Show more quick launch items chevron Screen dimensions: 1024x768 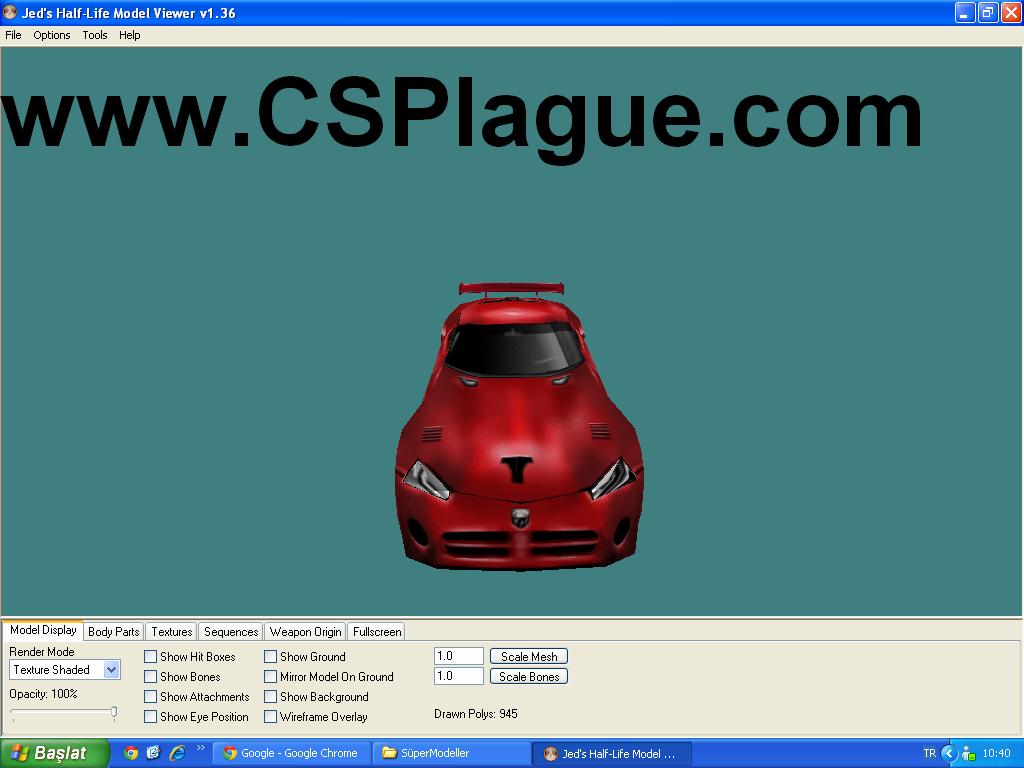pyautogui.click(x=200, y=748)
